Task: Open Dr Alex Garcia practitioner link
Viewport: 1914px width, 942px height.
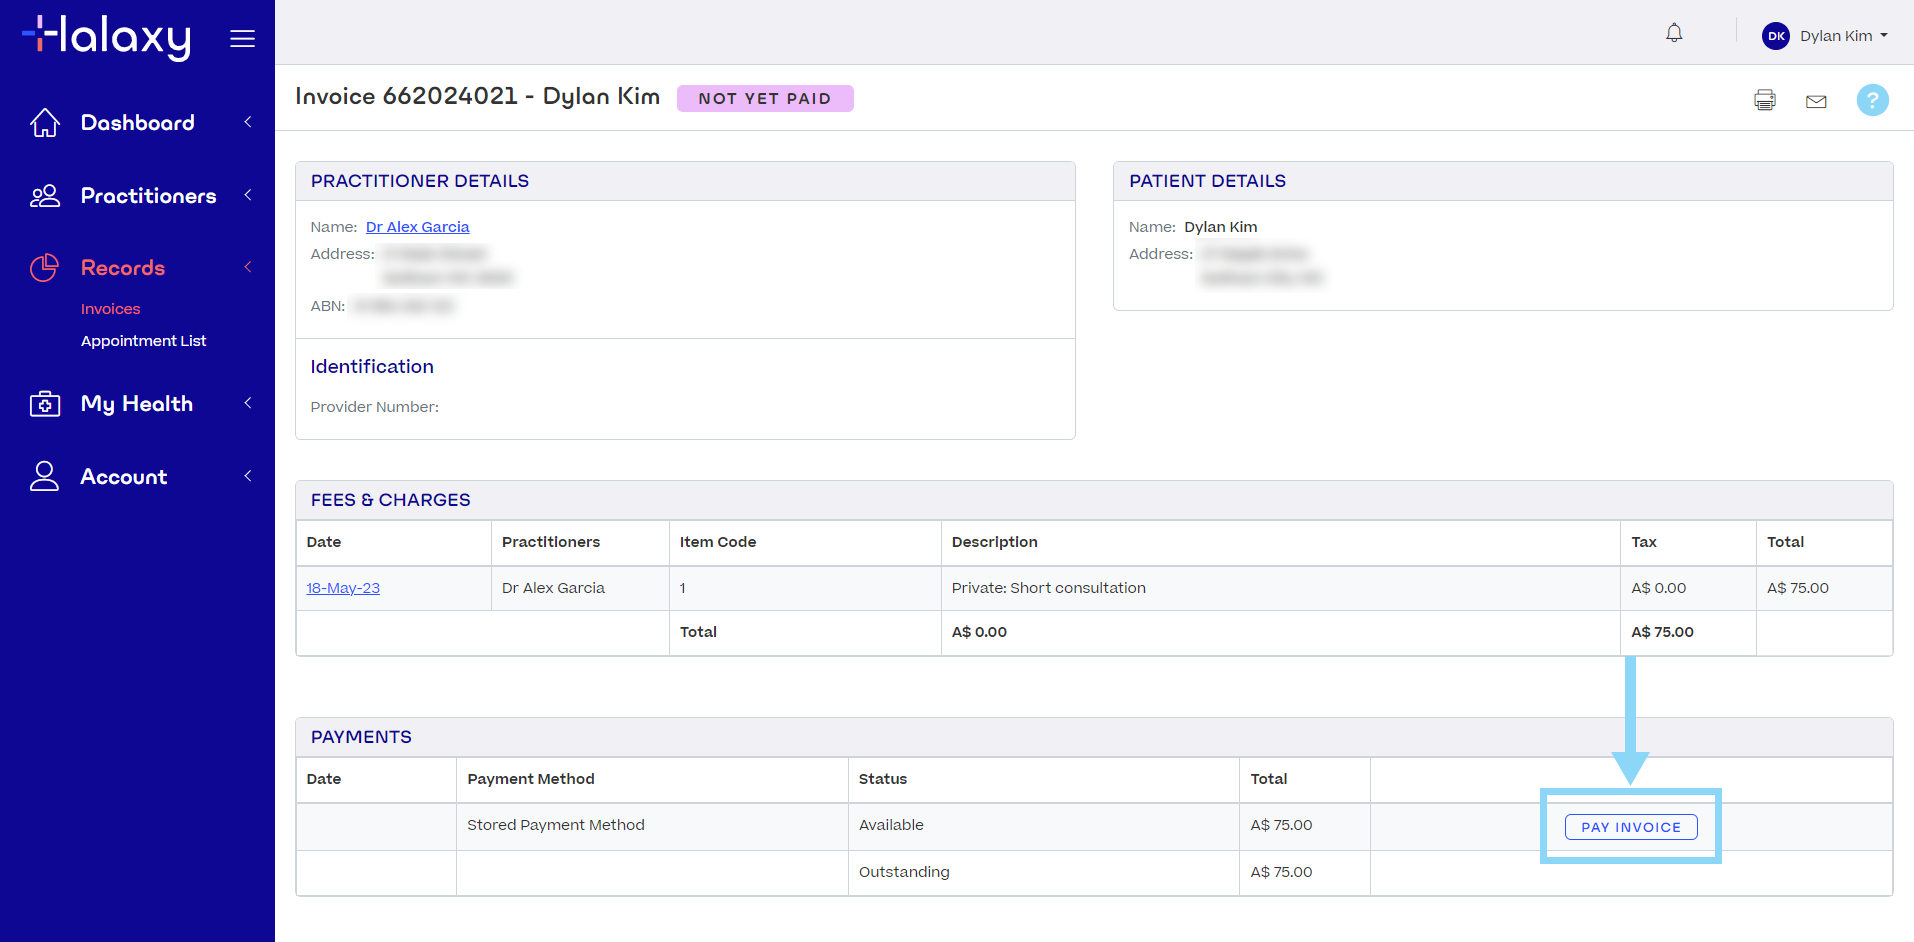Action: [x=417, y=227]
